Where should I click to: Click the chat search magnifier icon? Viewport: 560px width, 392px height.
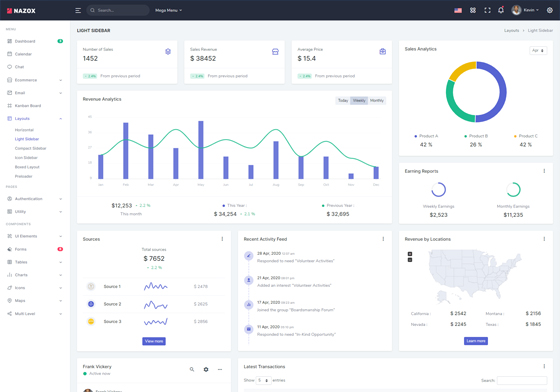click(x=192, y=370)
